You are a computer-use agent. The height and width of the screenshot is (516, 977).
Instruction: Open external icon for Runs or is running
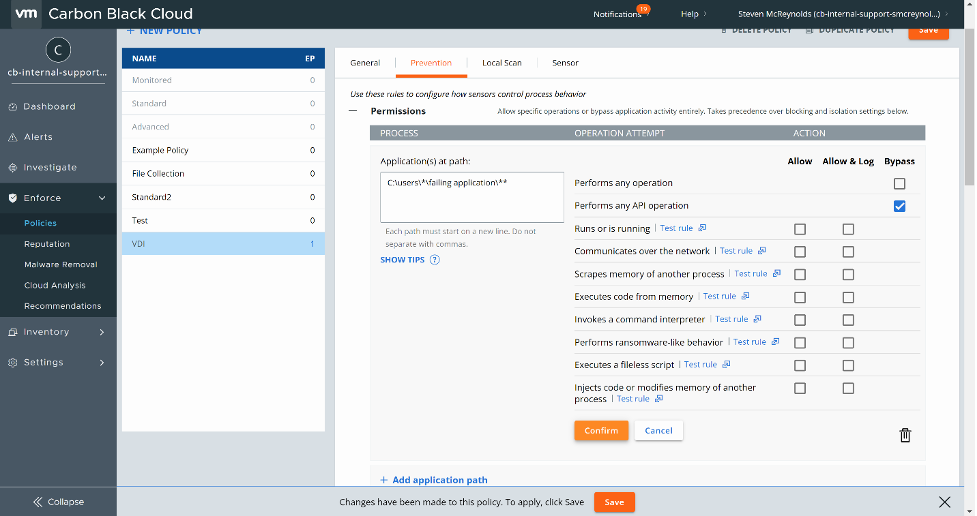(x=702, y=228)
